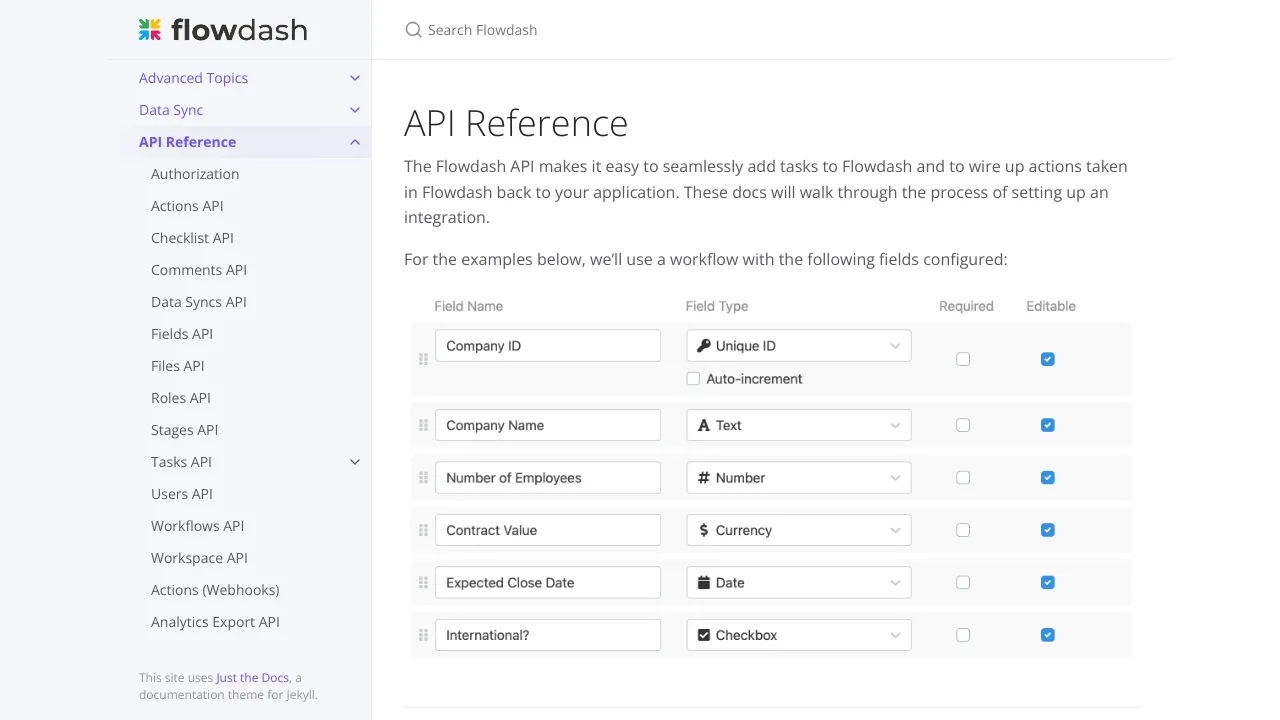Open Roles API in the sidebar
1280x720 pixels.
pyautogui.click(x=181, y=398)
